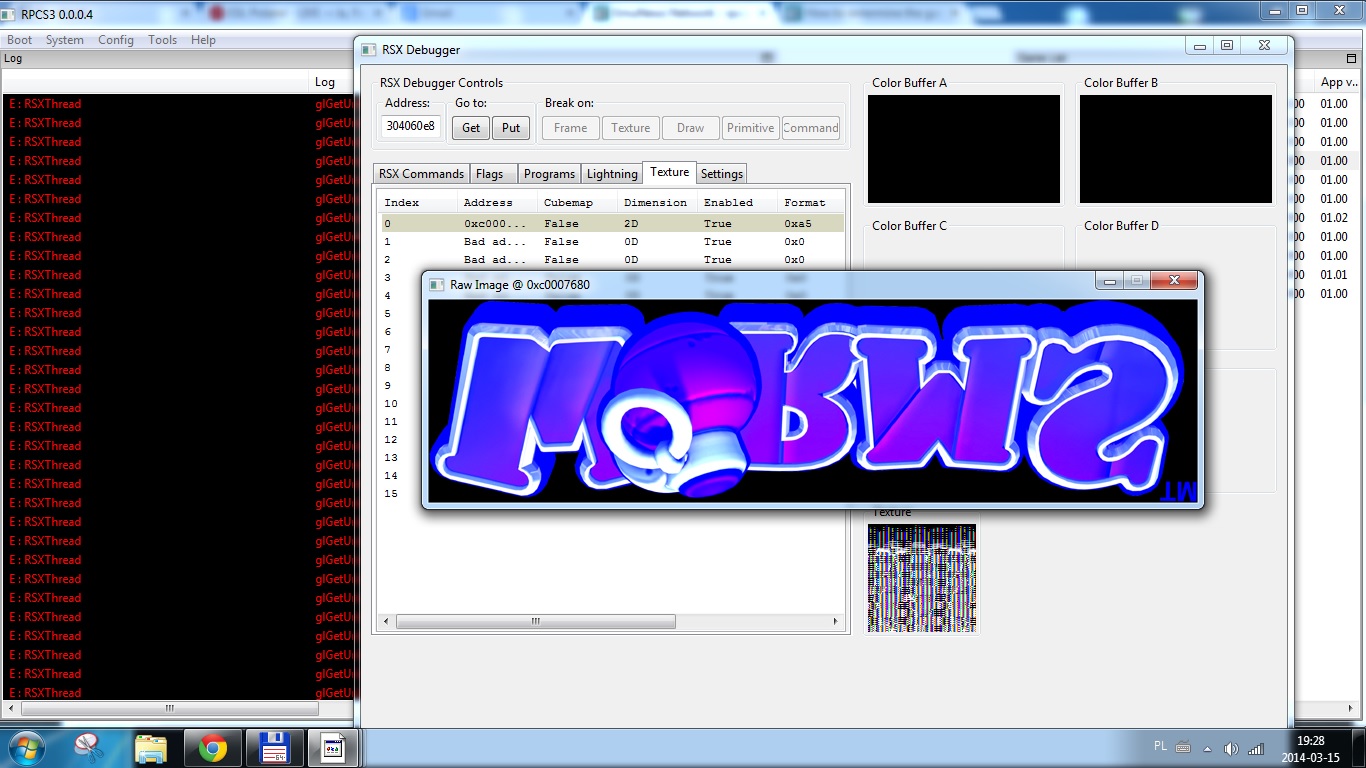This screenshot has height=768, width=1366.
Task: Close the Raw Image window
Action: tap(1174, 281)
